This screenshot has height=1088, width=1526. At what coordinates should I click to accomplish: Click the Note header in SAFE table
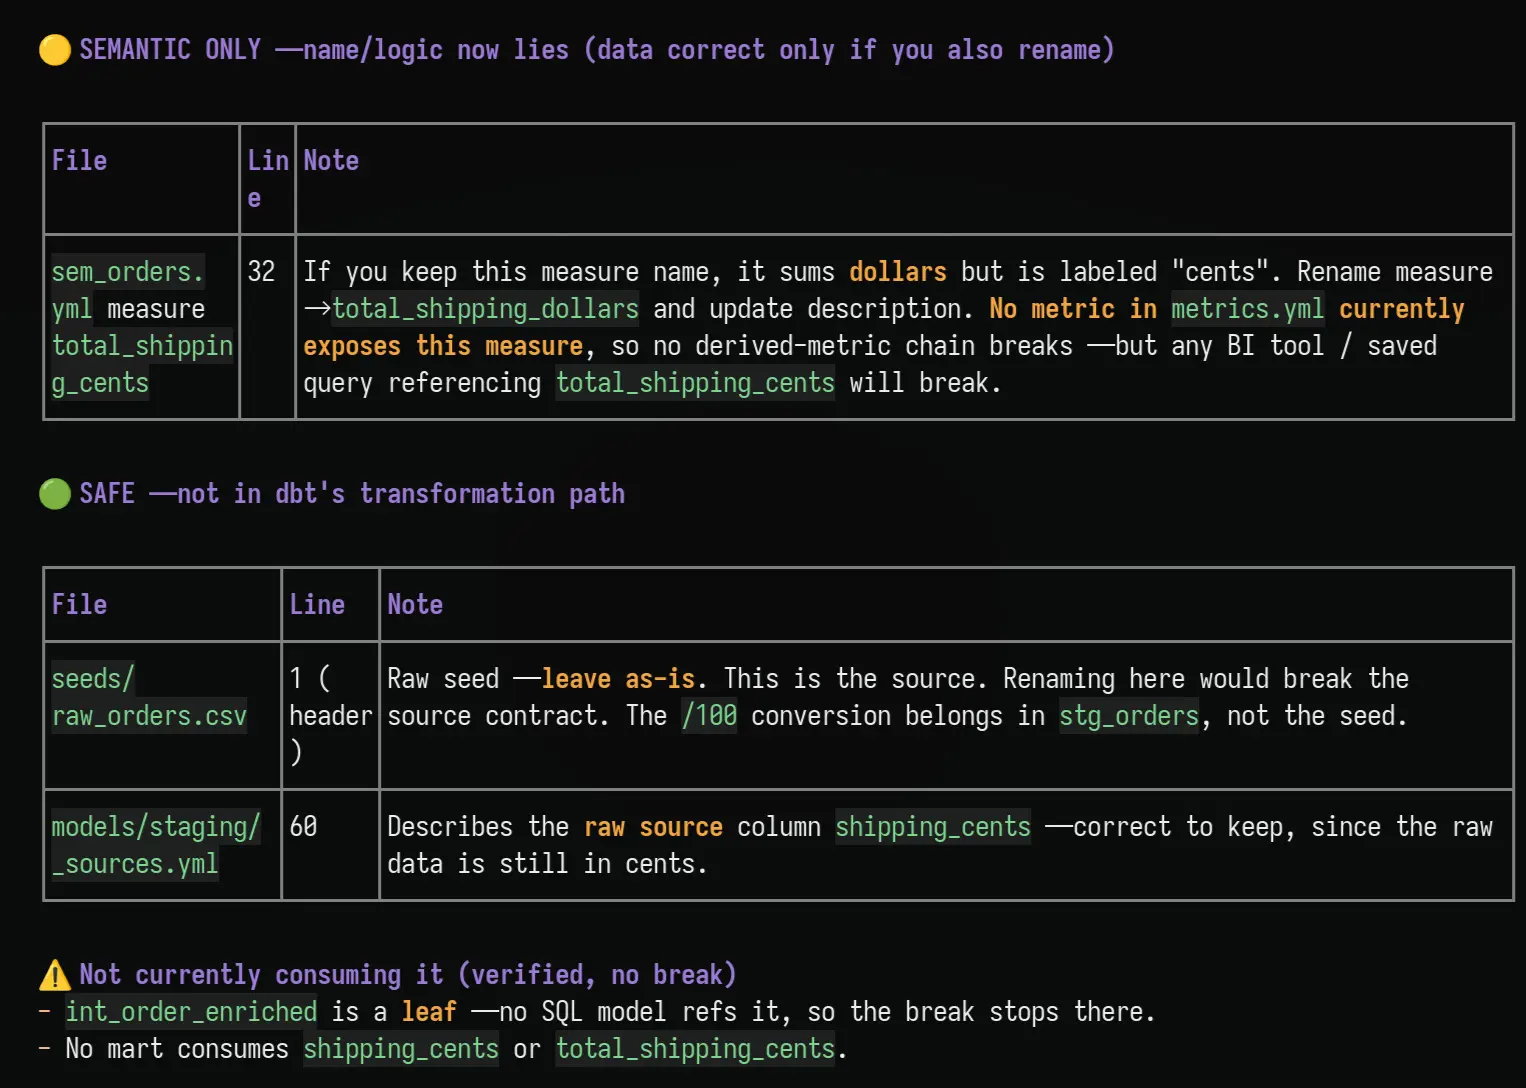pyautogui.click(x=415, y=605)
